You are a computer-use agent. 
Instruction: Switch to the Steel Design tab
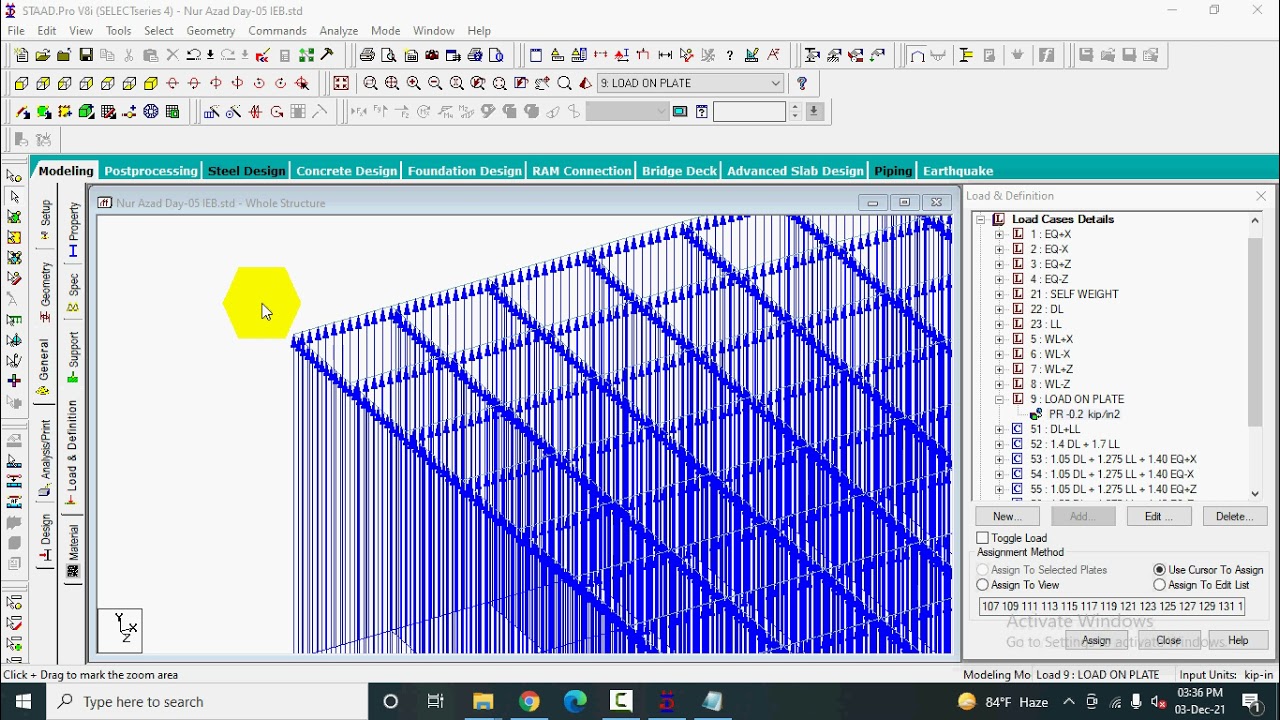(x=246, y=171)
